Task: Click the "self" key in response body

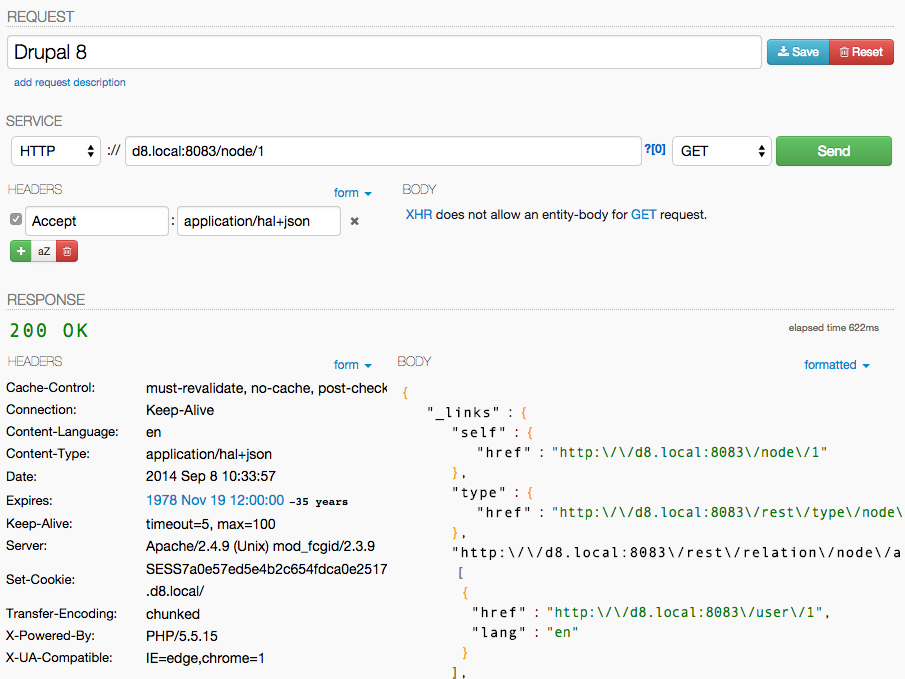Action: 479,432
